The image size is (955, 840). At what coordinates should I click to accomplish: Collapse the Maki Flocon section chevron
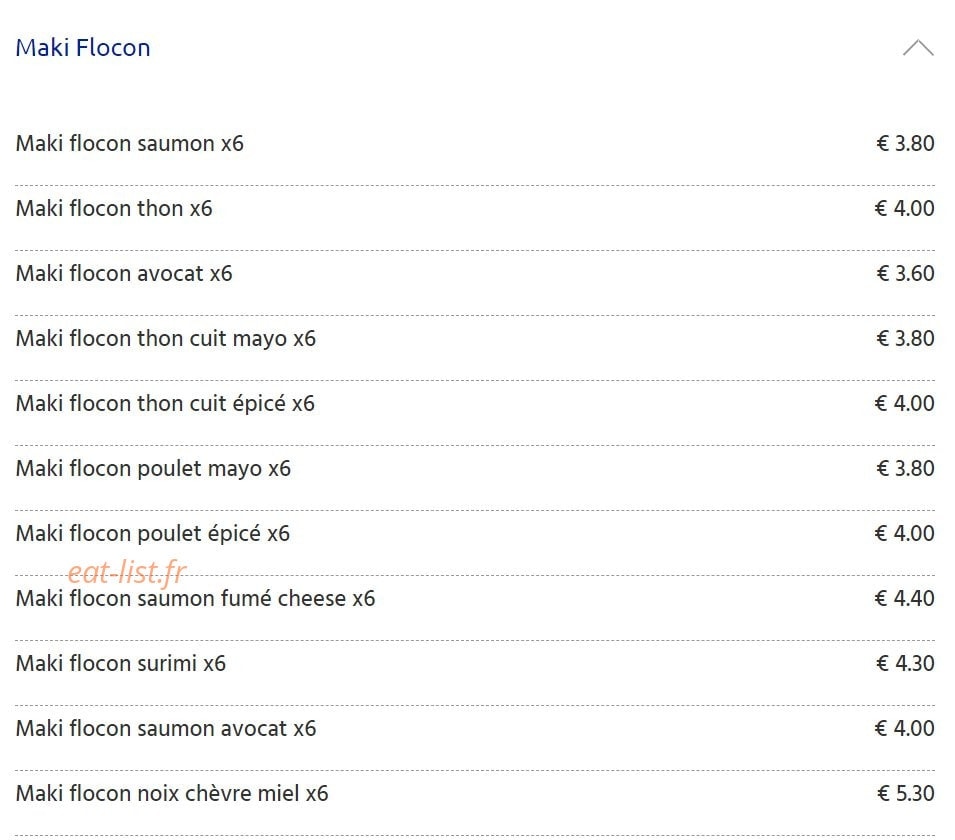pos(918,48)
